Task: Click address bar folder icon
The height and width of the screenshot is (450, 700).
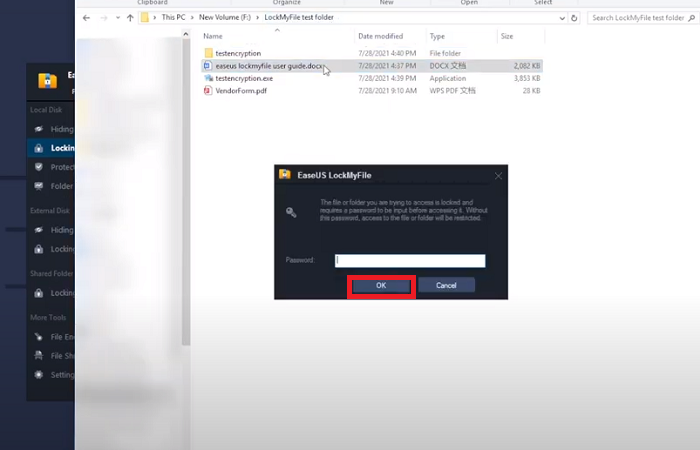Action: click(145, 17)
